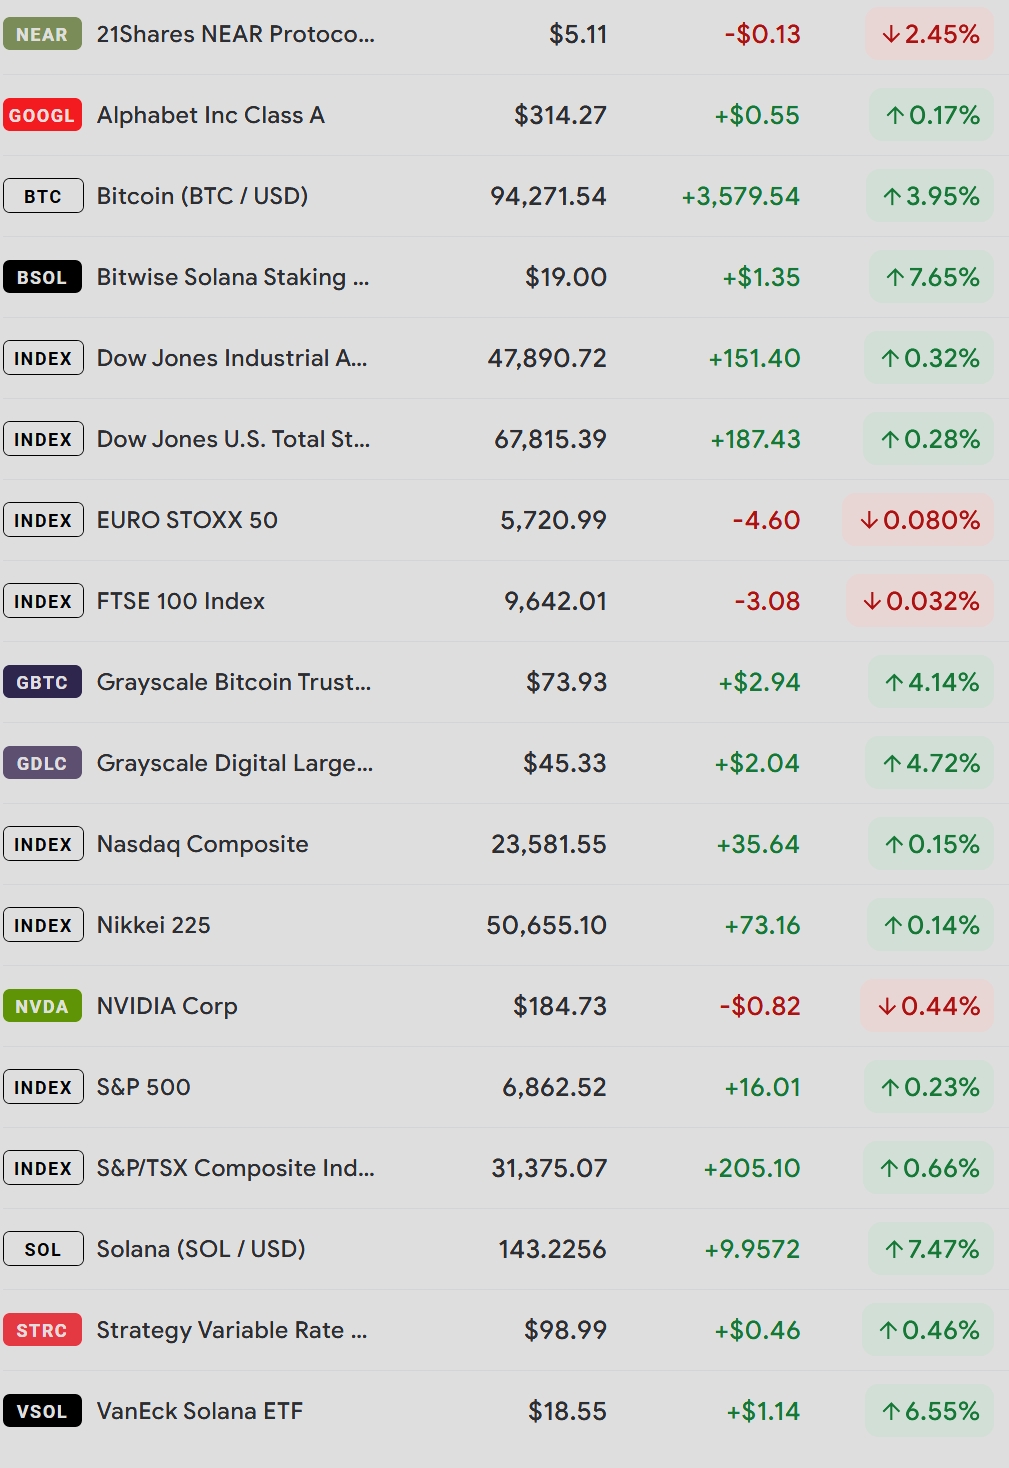Image resolution: width=1009 pixels, height=1468 pixels.
Task: Select the EURO STOXX 50 index
Action: (x=187, y=521)
